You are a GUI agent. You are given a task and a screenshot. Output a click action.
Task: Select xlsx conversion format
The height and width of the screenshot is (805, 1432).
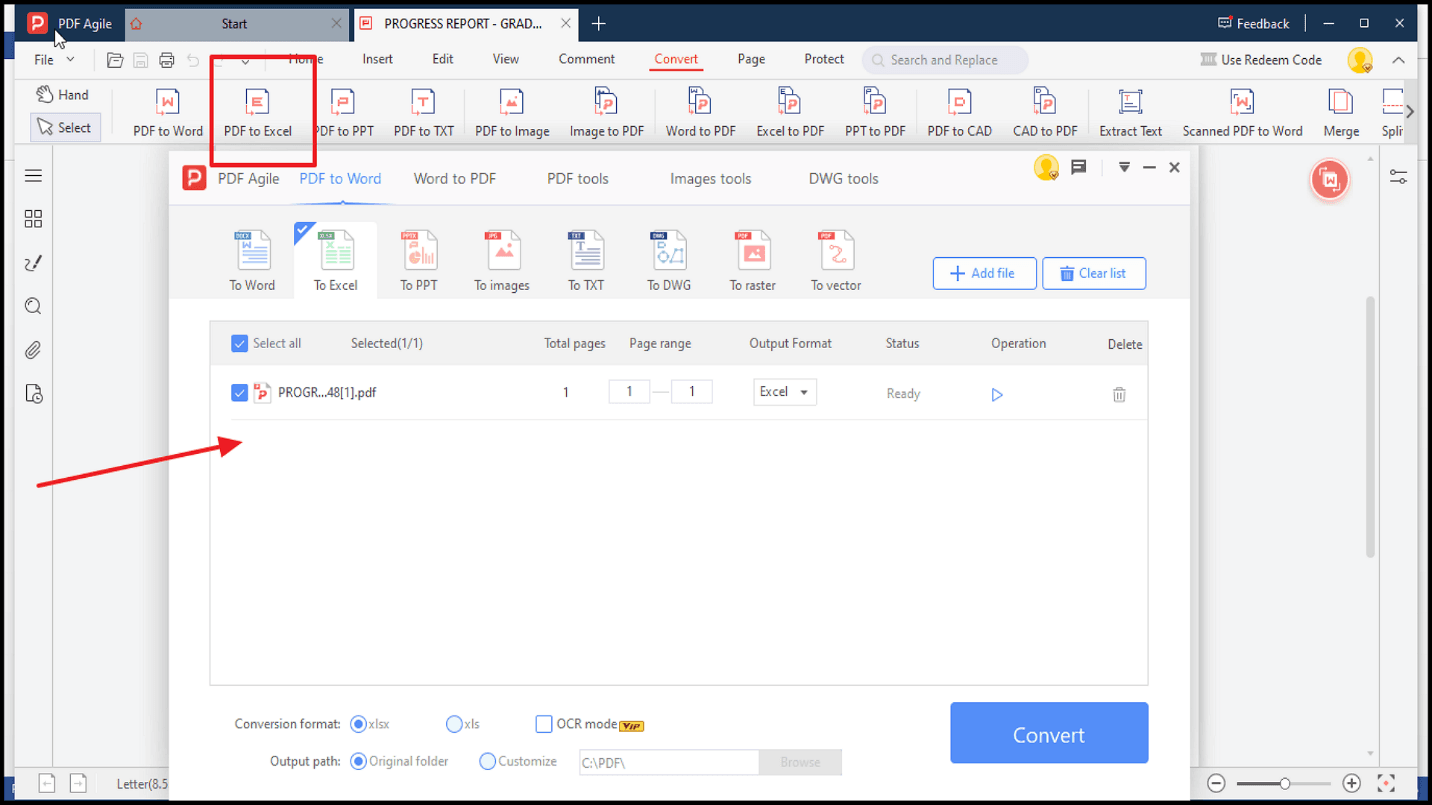358,724
